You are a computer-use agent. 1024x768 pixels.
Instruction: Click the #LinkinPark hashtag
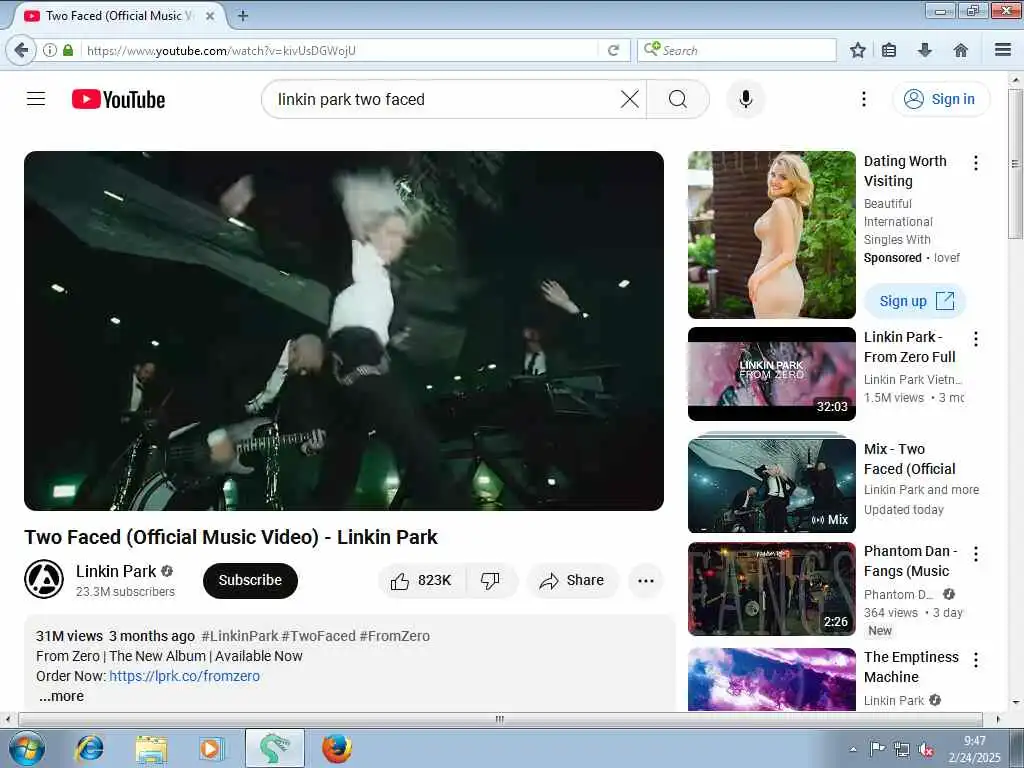(240, 636)
